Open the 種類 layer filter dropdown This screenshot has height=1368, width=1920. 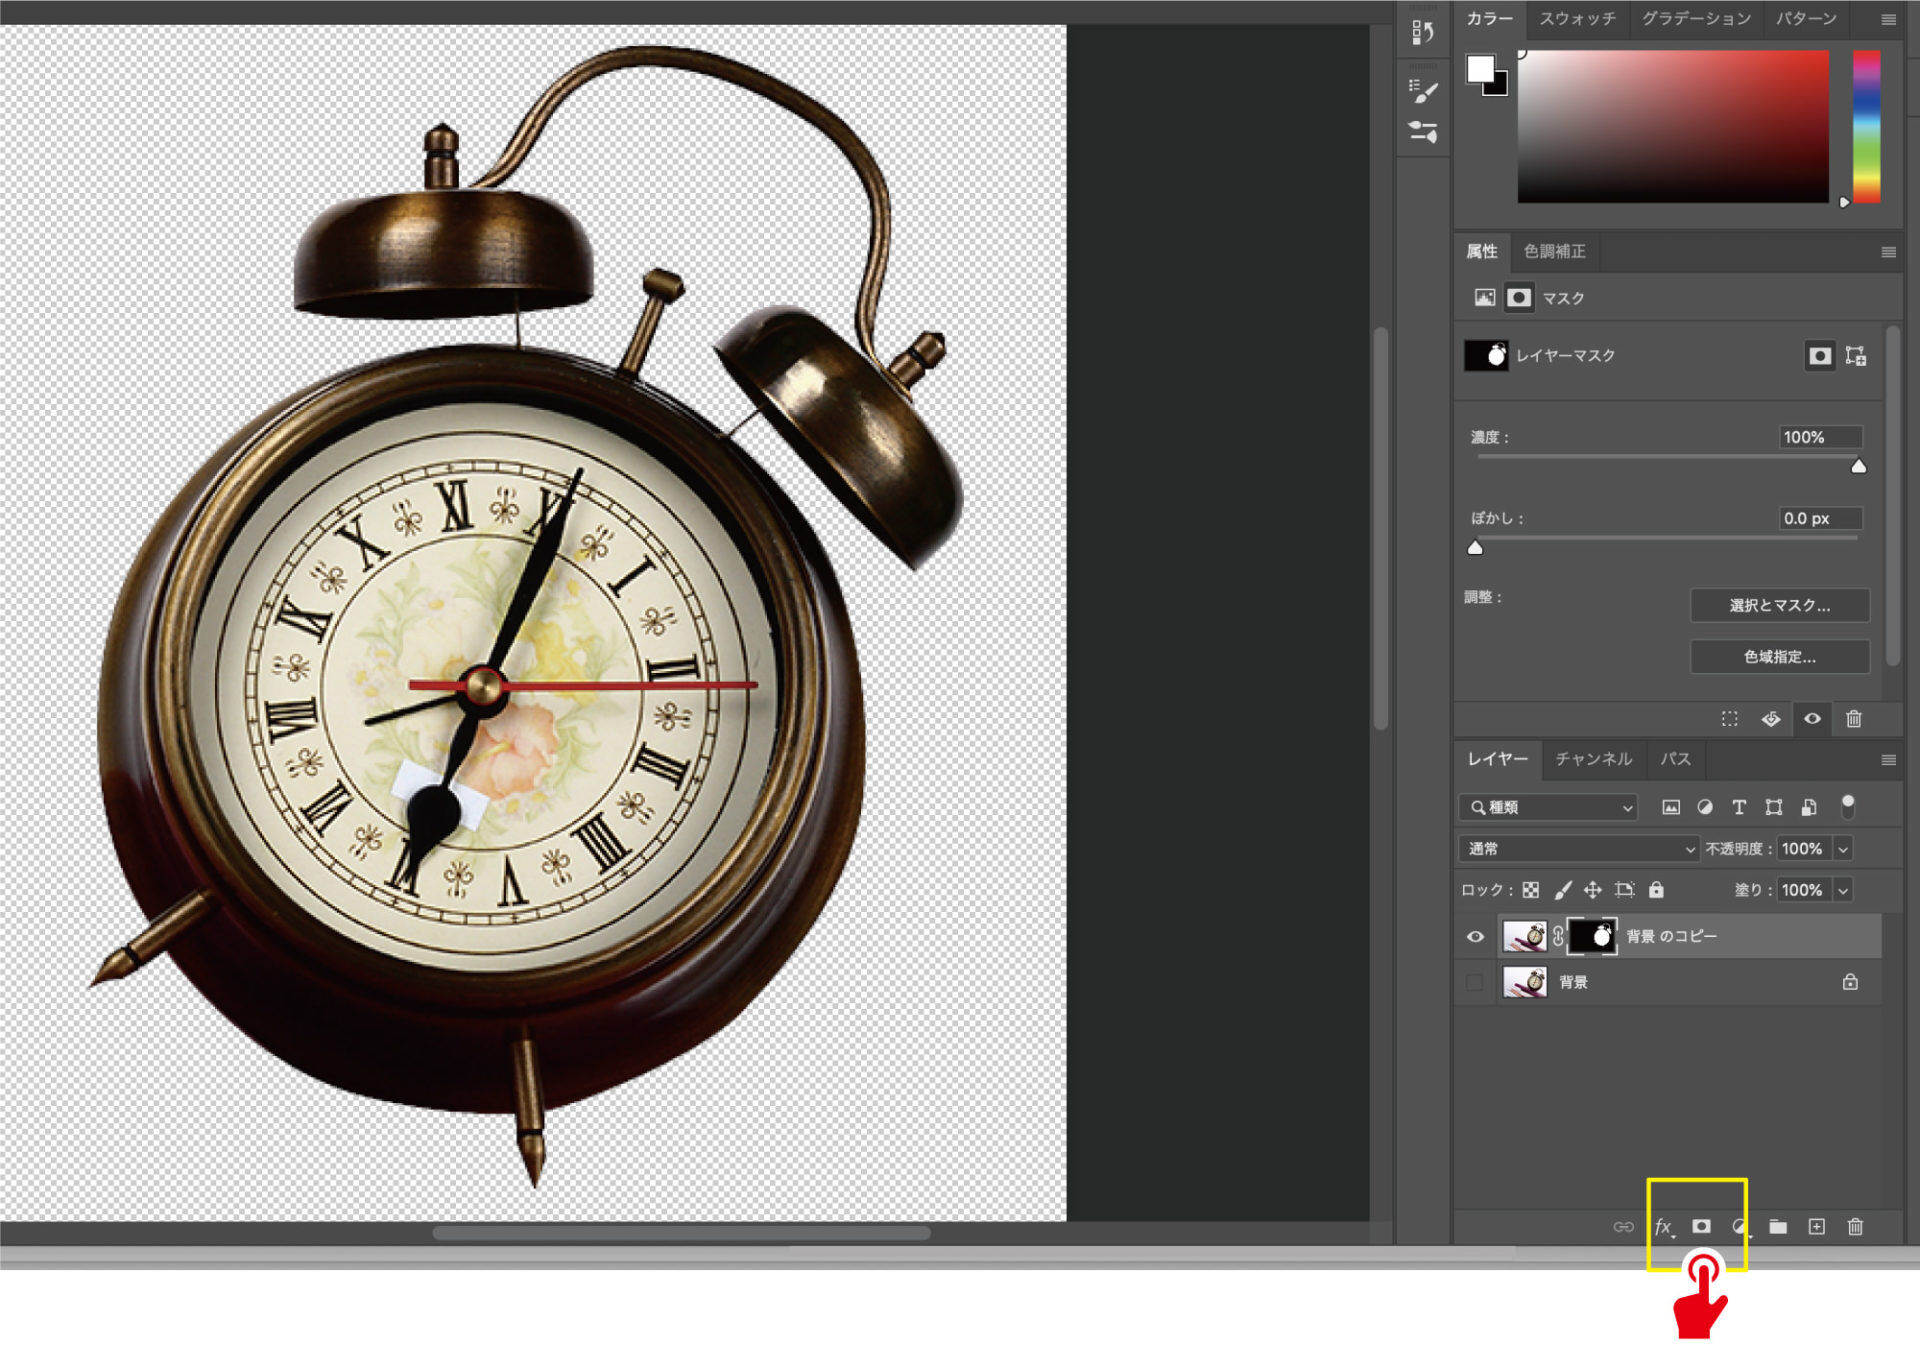point(1548,807)
